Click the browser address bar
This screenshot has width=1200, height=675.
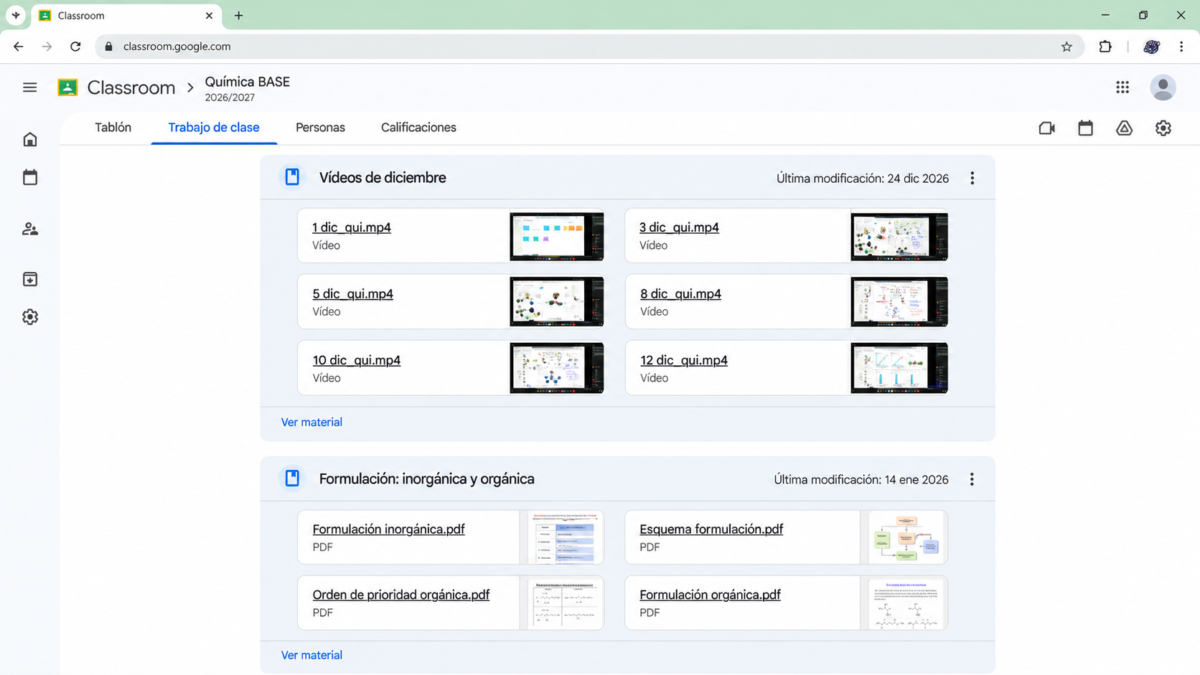(x=589, y=46)
